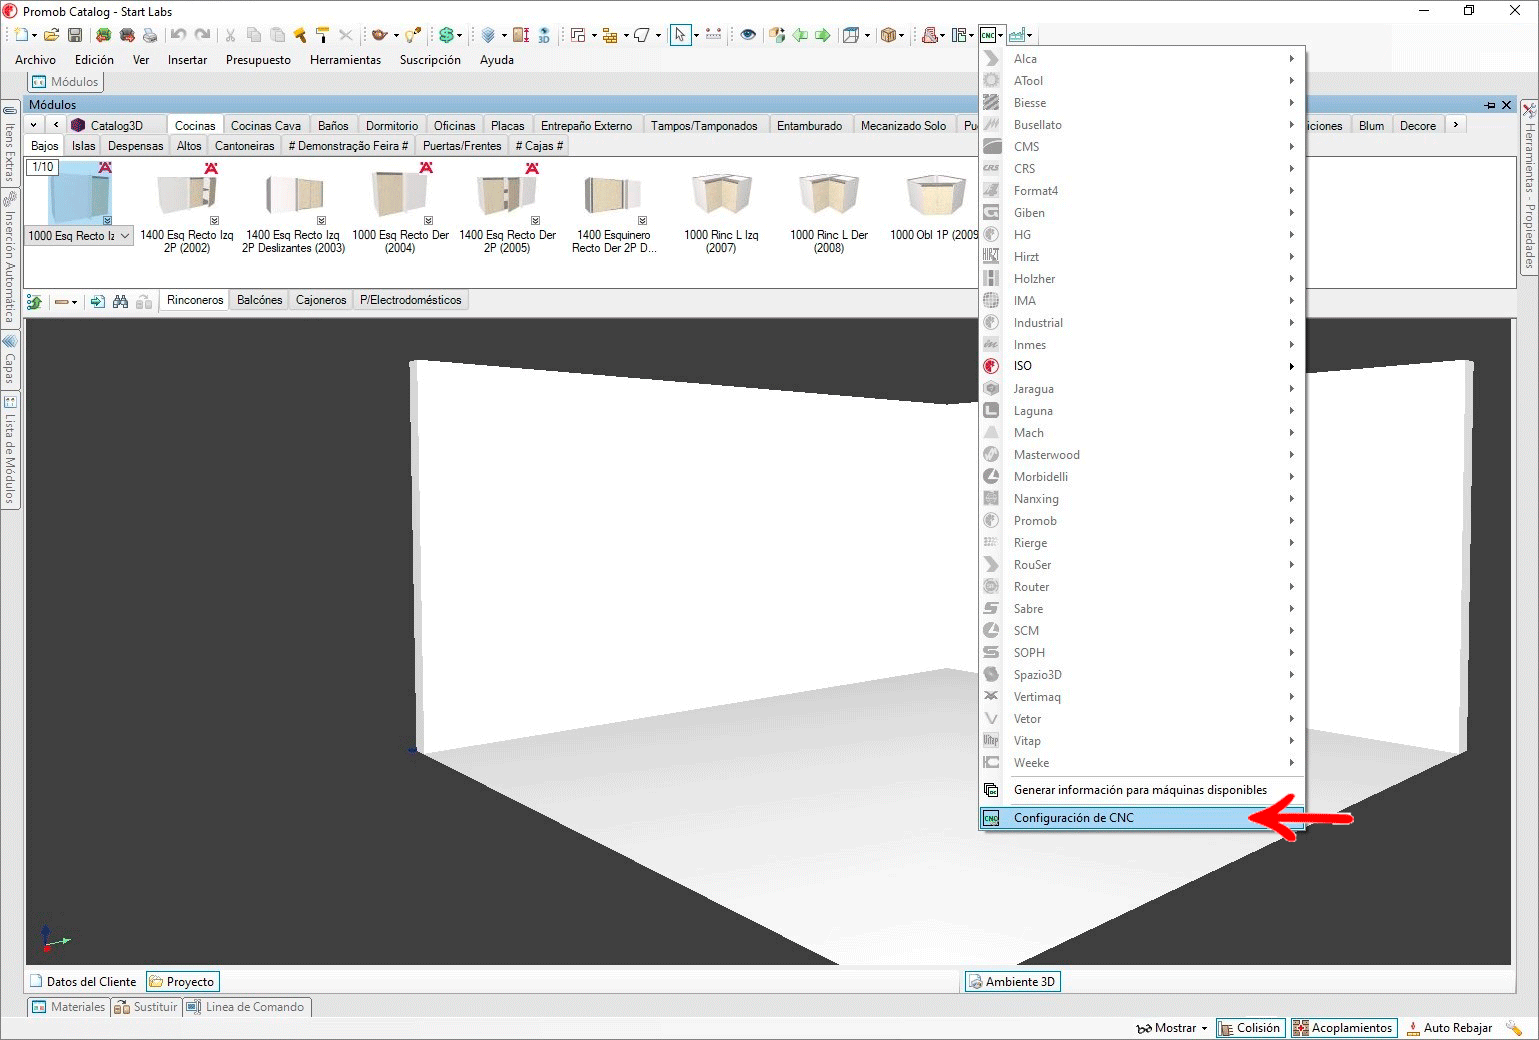1539x1040 pixels.
Task: Click the budget dollar sign icon
Action: 447,35
